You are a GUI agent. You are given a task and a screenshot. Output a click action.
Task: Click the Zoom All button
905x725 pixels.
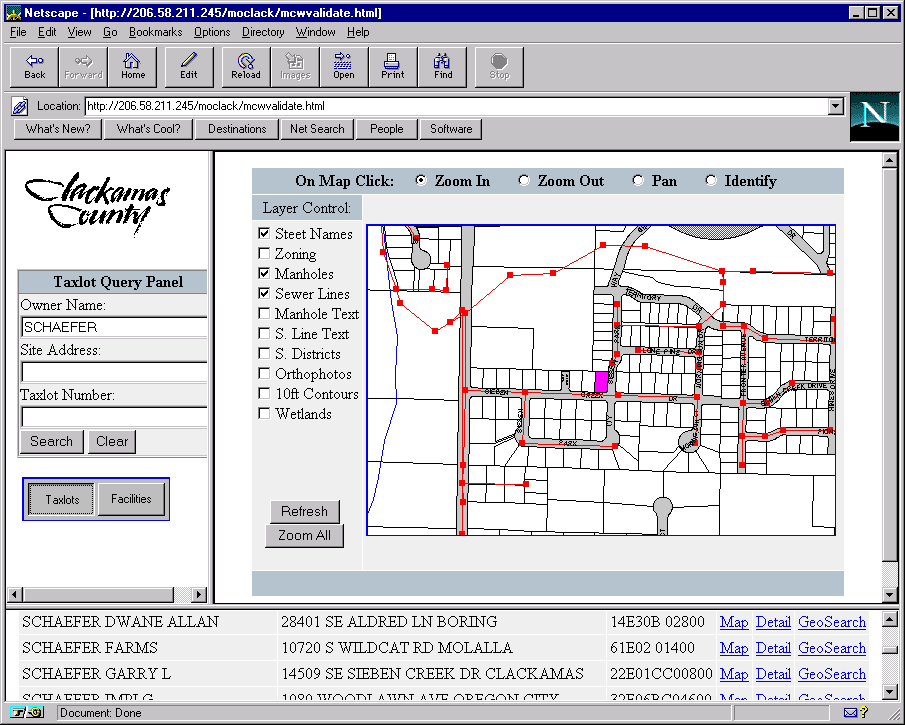pos(304,536)
